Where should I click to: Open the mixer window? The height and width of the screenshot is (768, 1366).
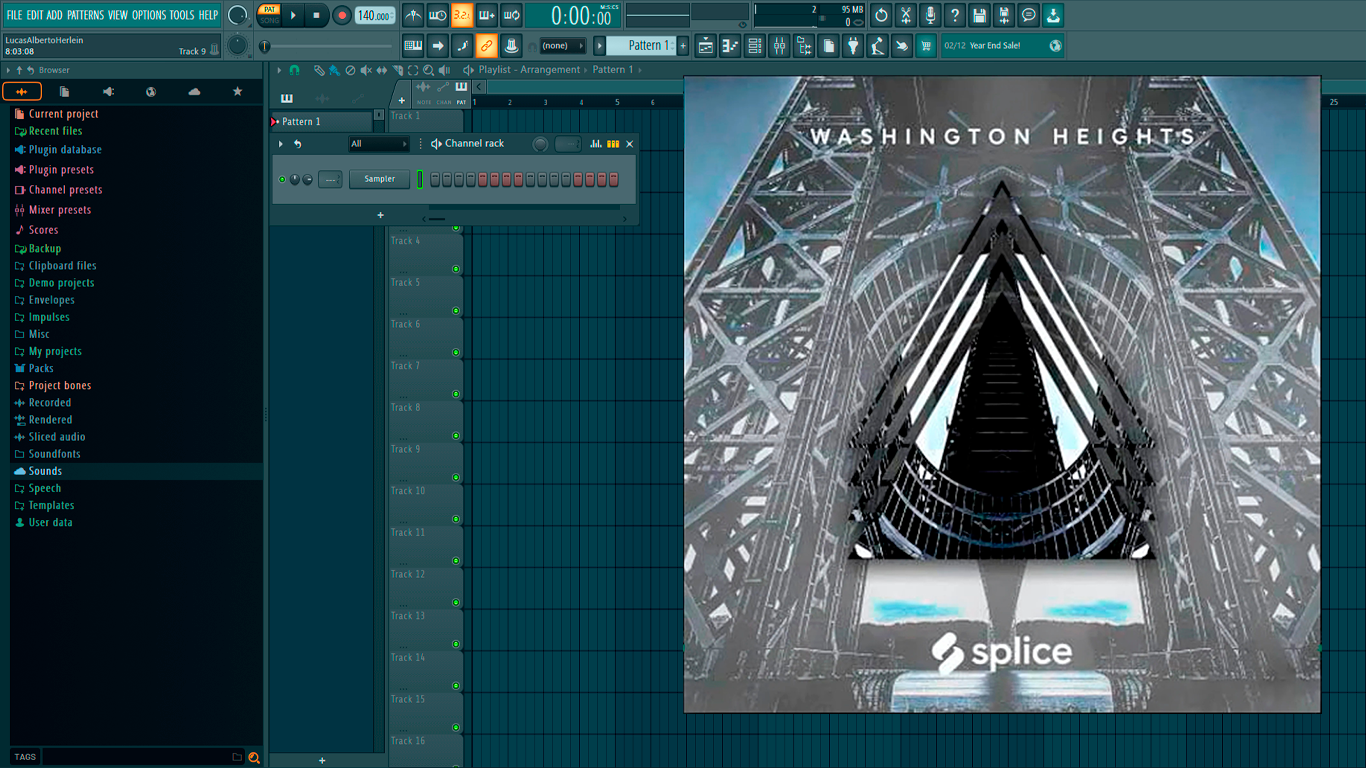pos(779,46)
